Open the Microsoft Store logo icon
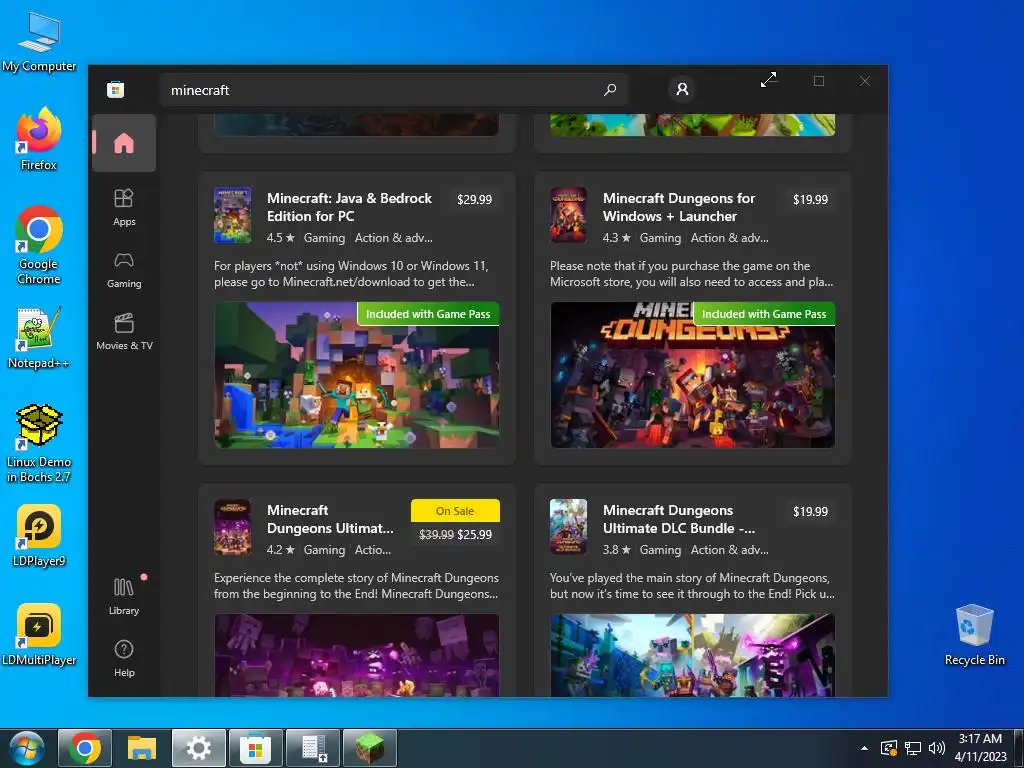 coord(116,89)
